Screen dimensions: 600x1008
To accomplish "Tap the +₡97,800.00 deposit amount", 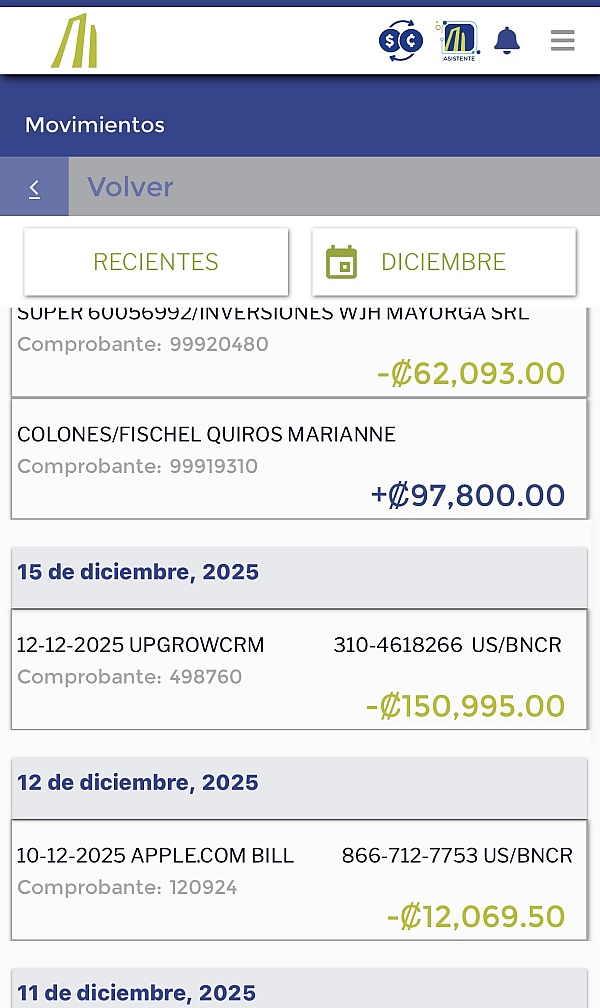I will [x=468, y=495].
